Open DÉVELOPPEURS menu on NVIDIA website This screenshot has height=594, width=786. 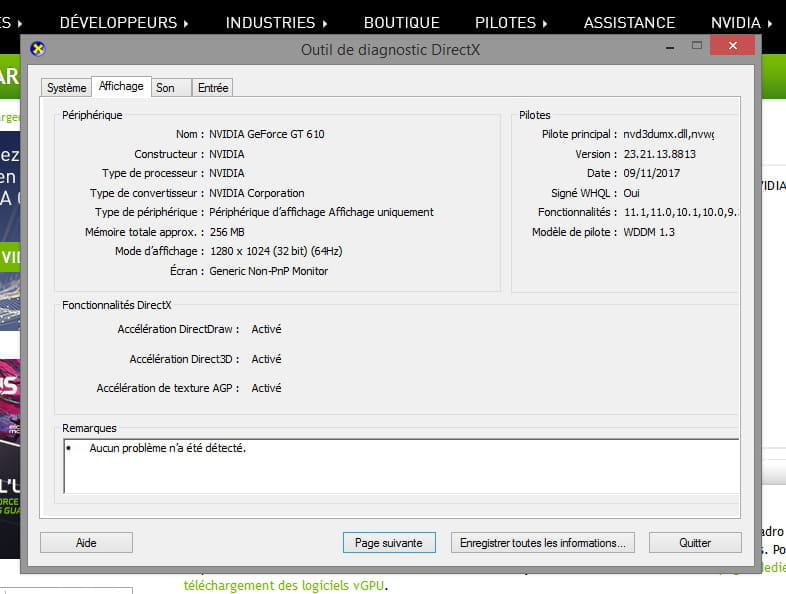(123, 23)
